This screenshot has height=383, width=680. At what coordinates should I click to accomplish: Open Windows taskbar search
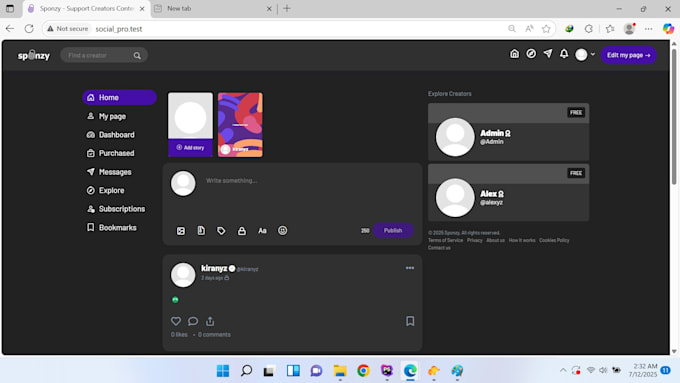pyautogui.click(x=246, y=371)
